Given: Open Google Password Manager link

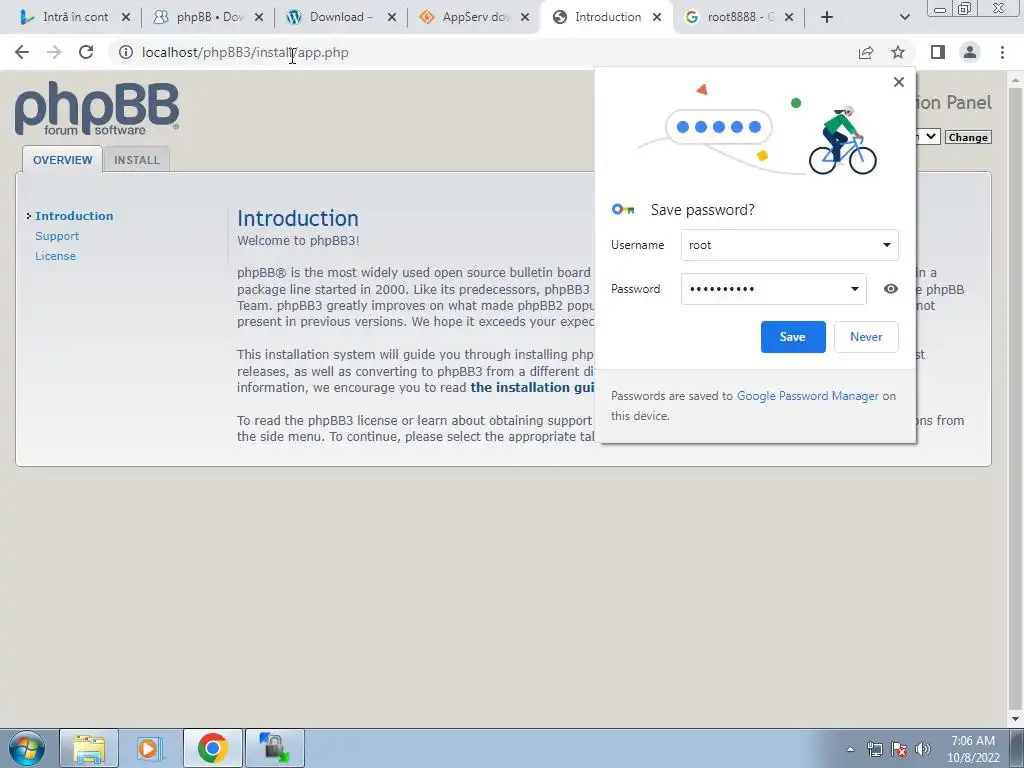Looking at the screenshot, I should pyautogui.click(x=808, y=396).
